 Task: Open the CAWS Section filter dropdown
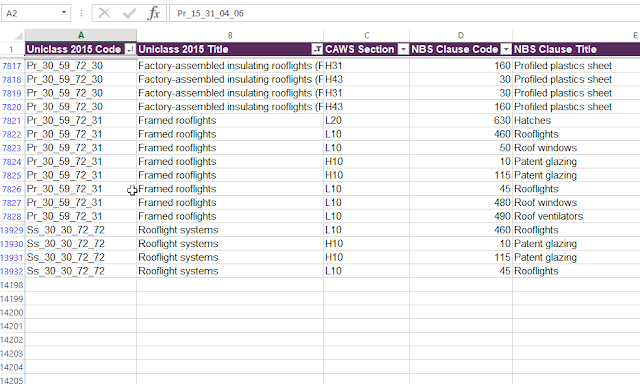(403, 49)
